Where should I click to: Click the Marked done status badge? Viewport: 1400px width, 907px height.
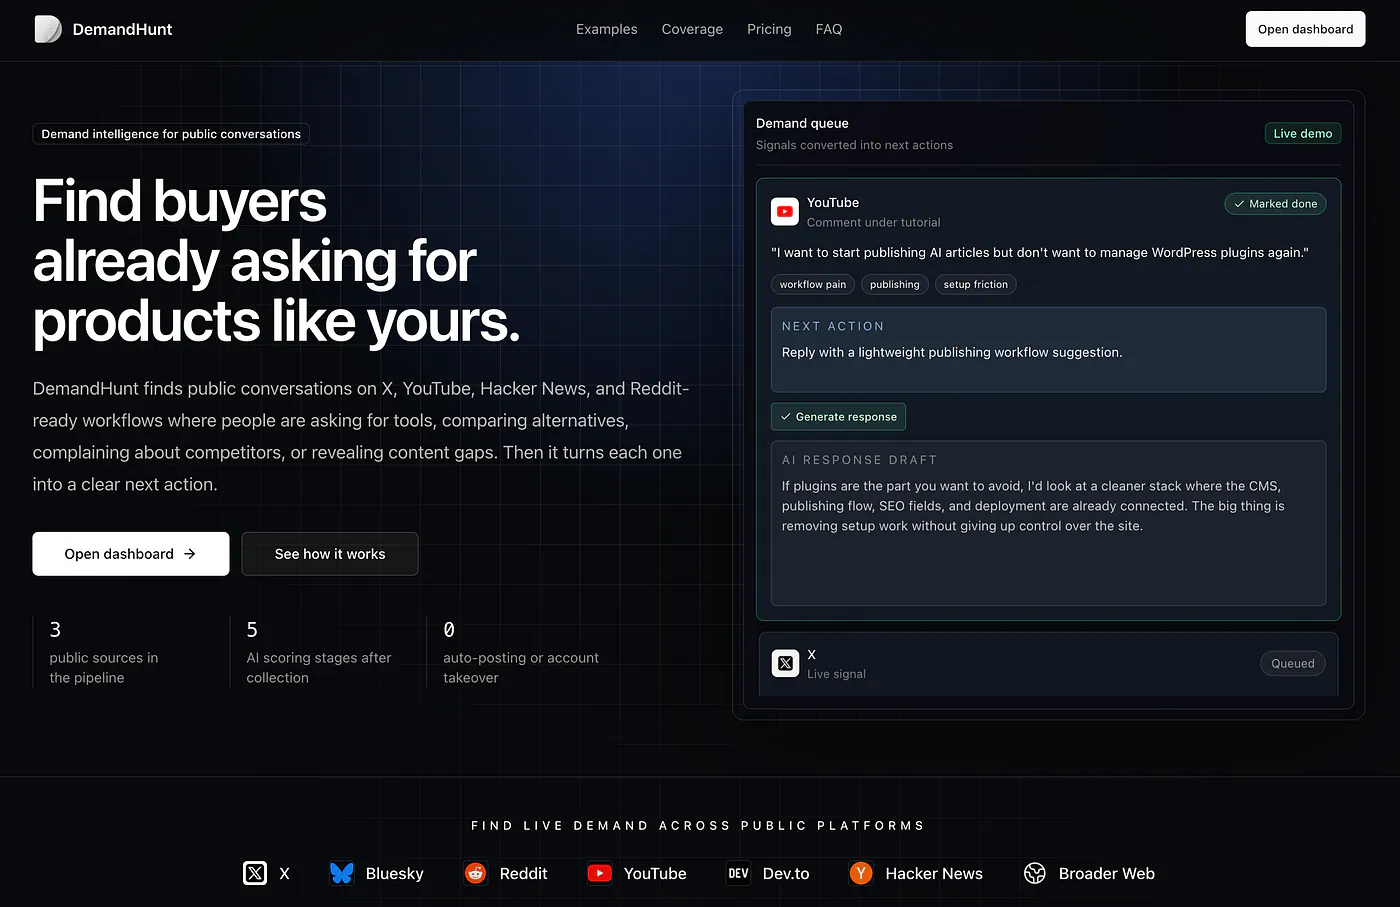coord(1275,204)
